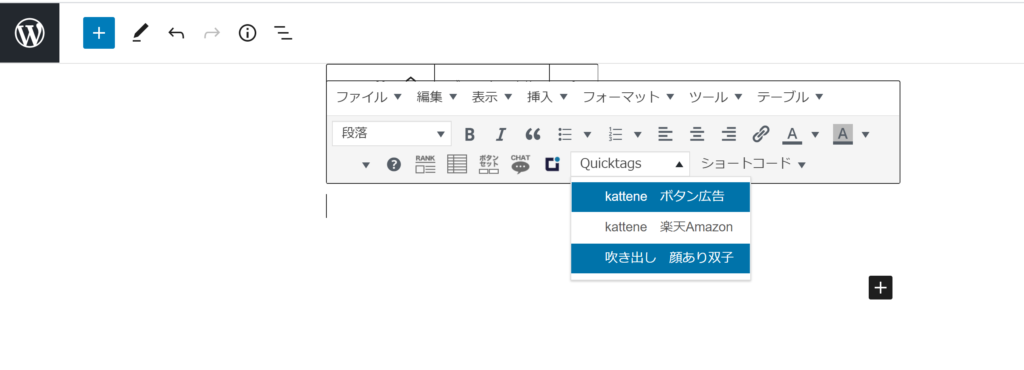Open the ショートコード dropdown
The width and height of the screenshot is (1024, 370).
(x=753, y=164)
